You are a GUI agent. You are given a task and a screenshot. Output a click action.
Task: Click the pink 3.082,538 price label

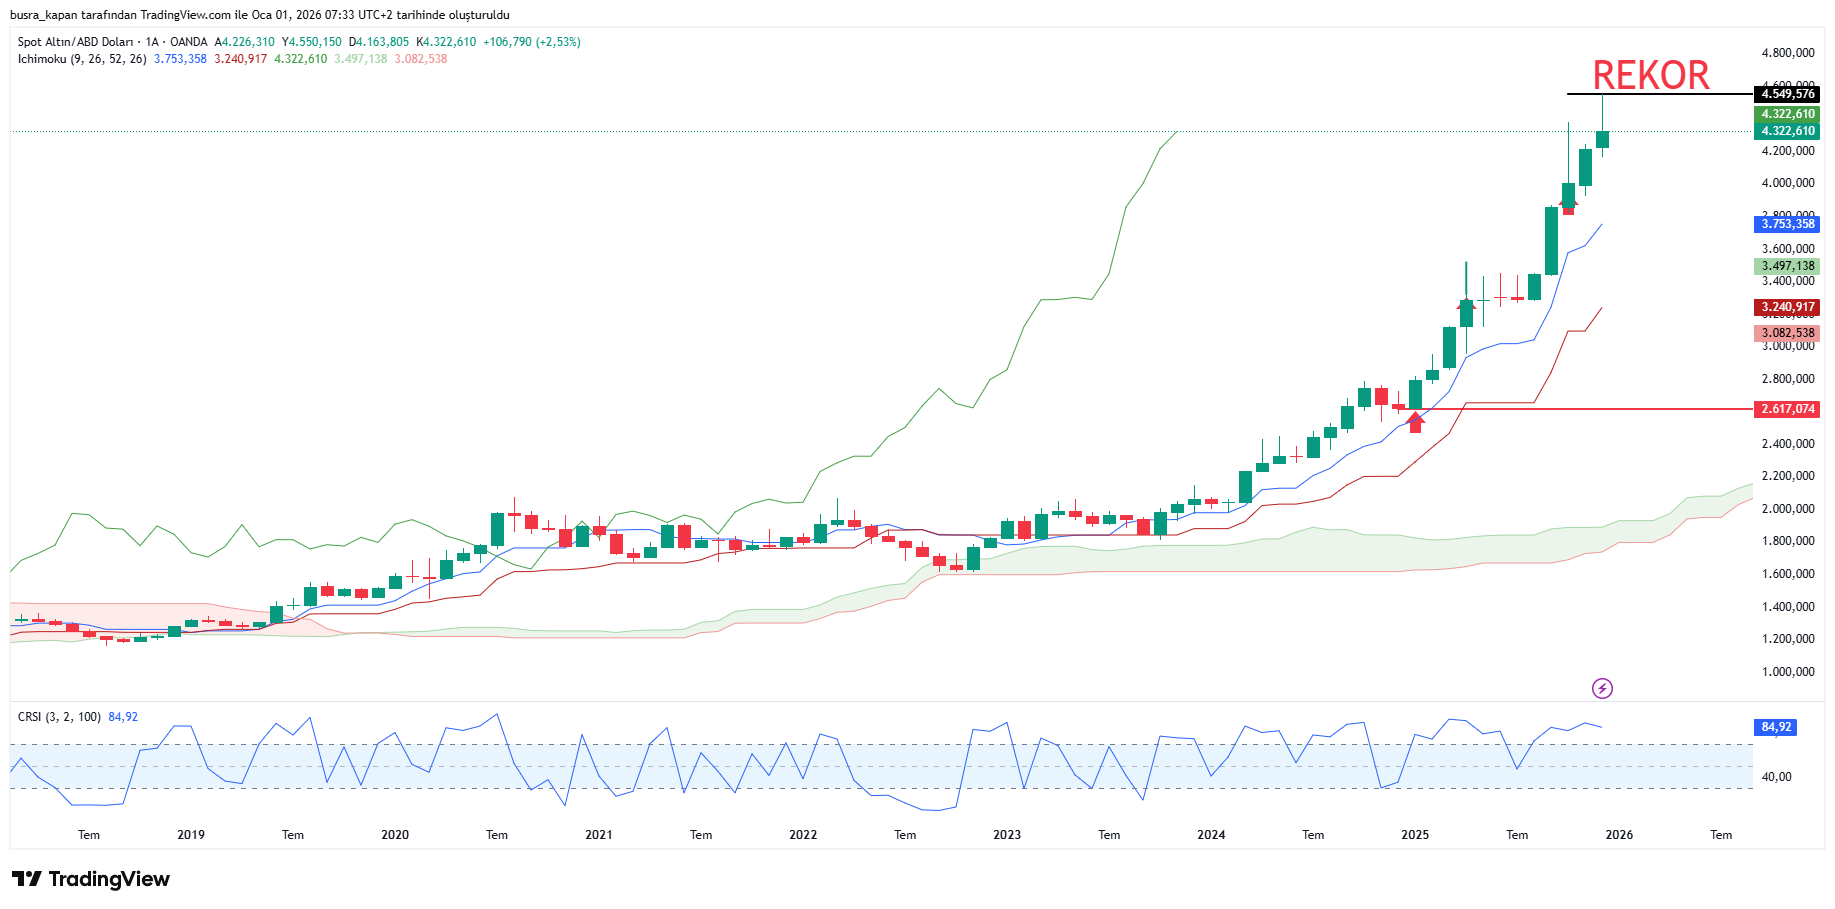[1787, 333]
